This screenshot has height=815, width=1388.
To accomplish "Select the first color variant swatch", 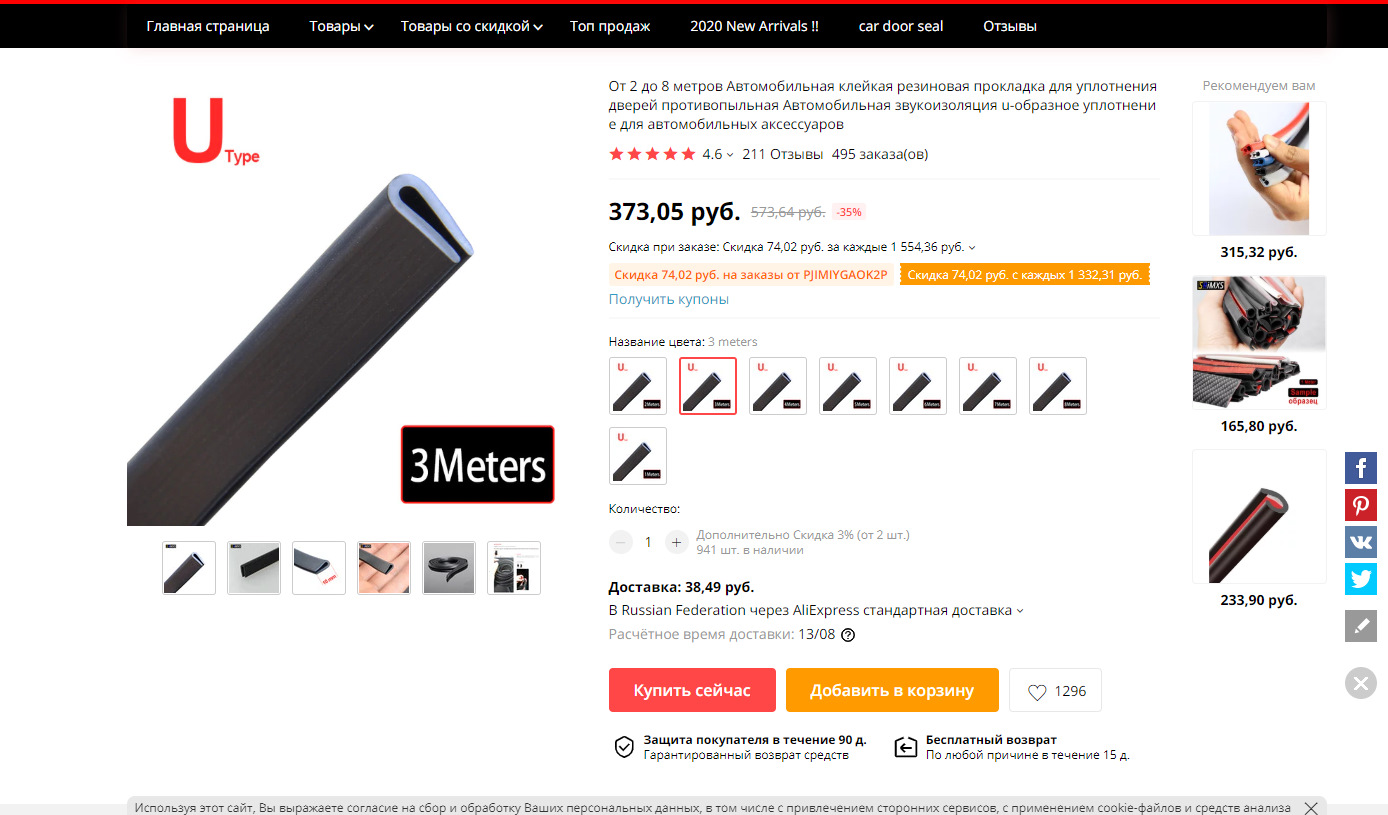I will (638, 386).
